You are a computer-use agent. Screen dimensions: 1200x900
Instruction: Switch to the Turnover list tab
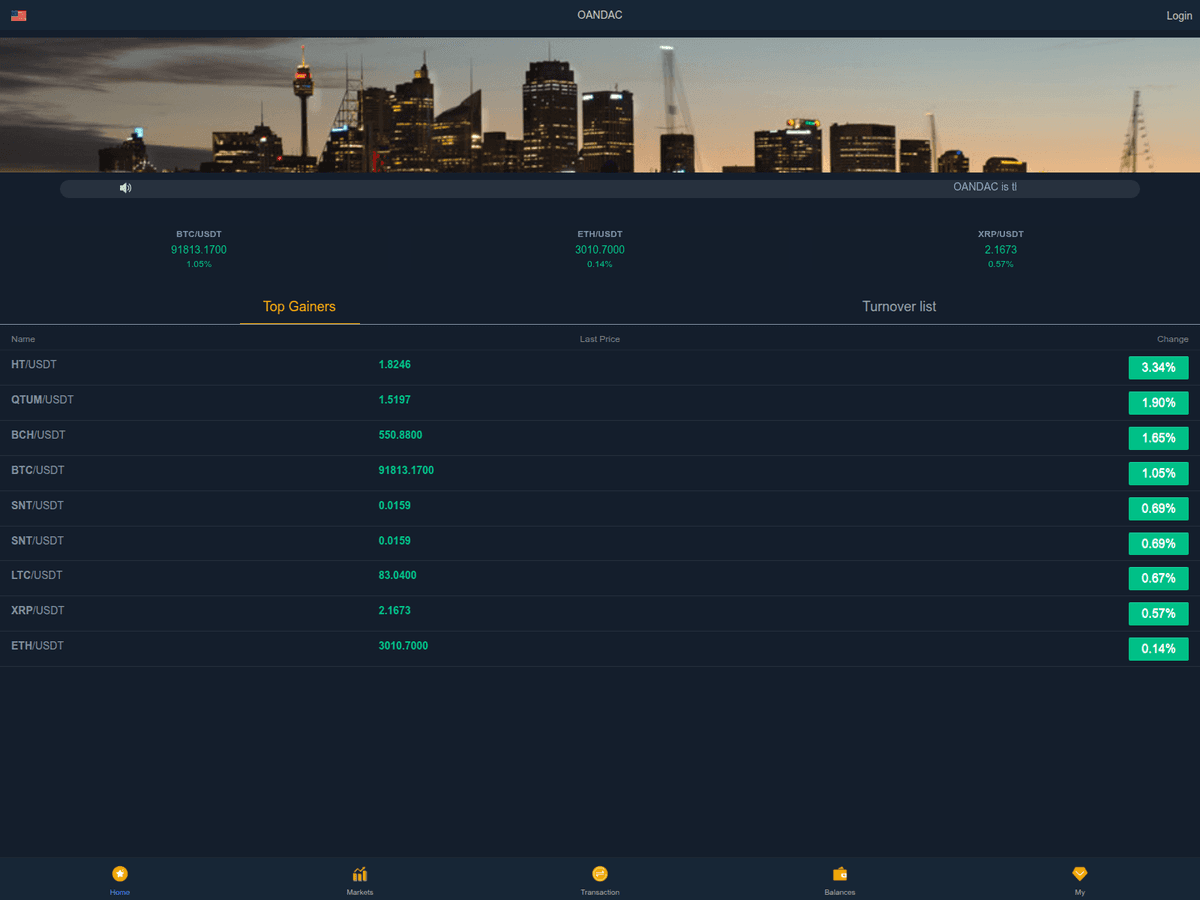click(x=899, y=307)
